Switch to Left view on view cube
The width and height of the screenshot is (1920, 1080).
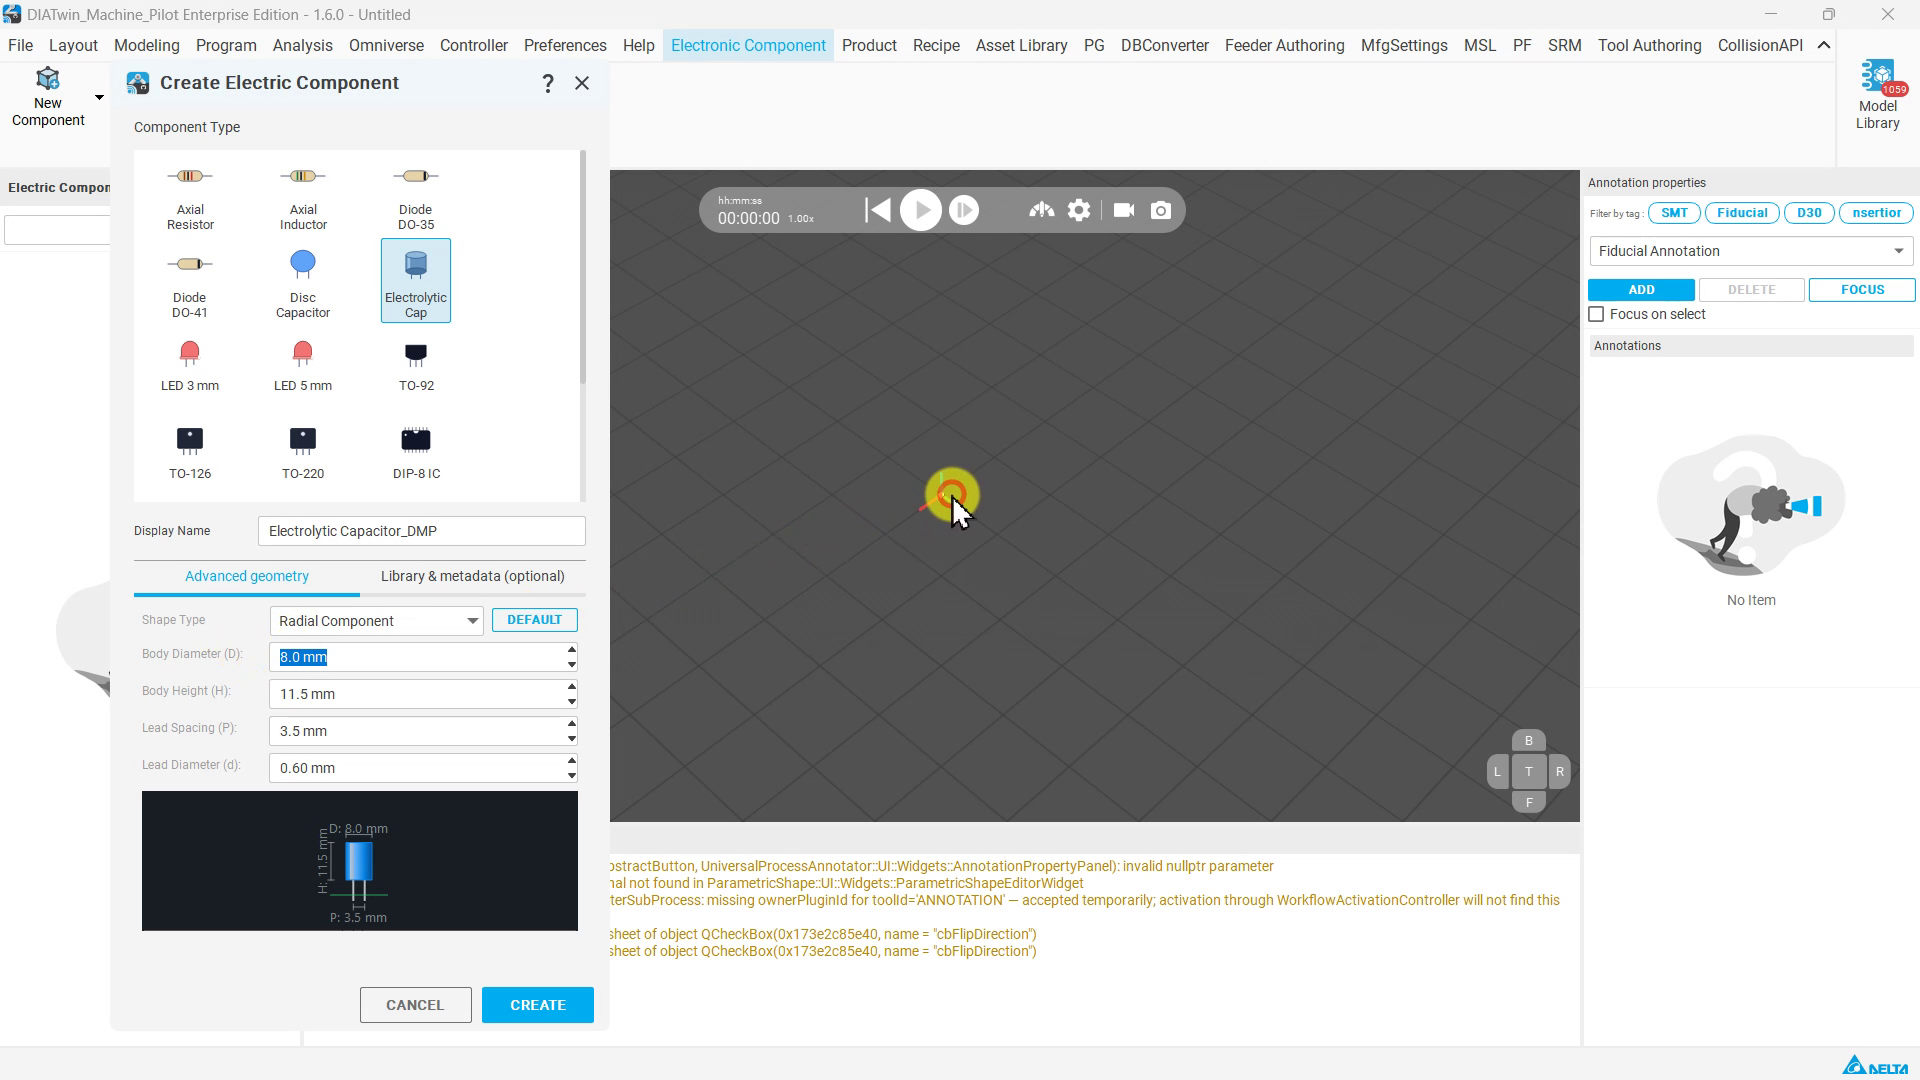coord(1497,772)
